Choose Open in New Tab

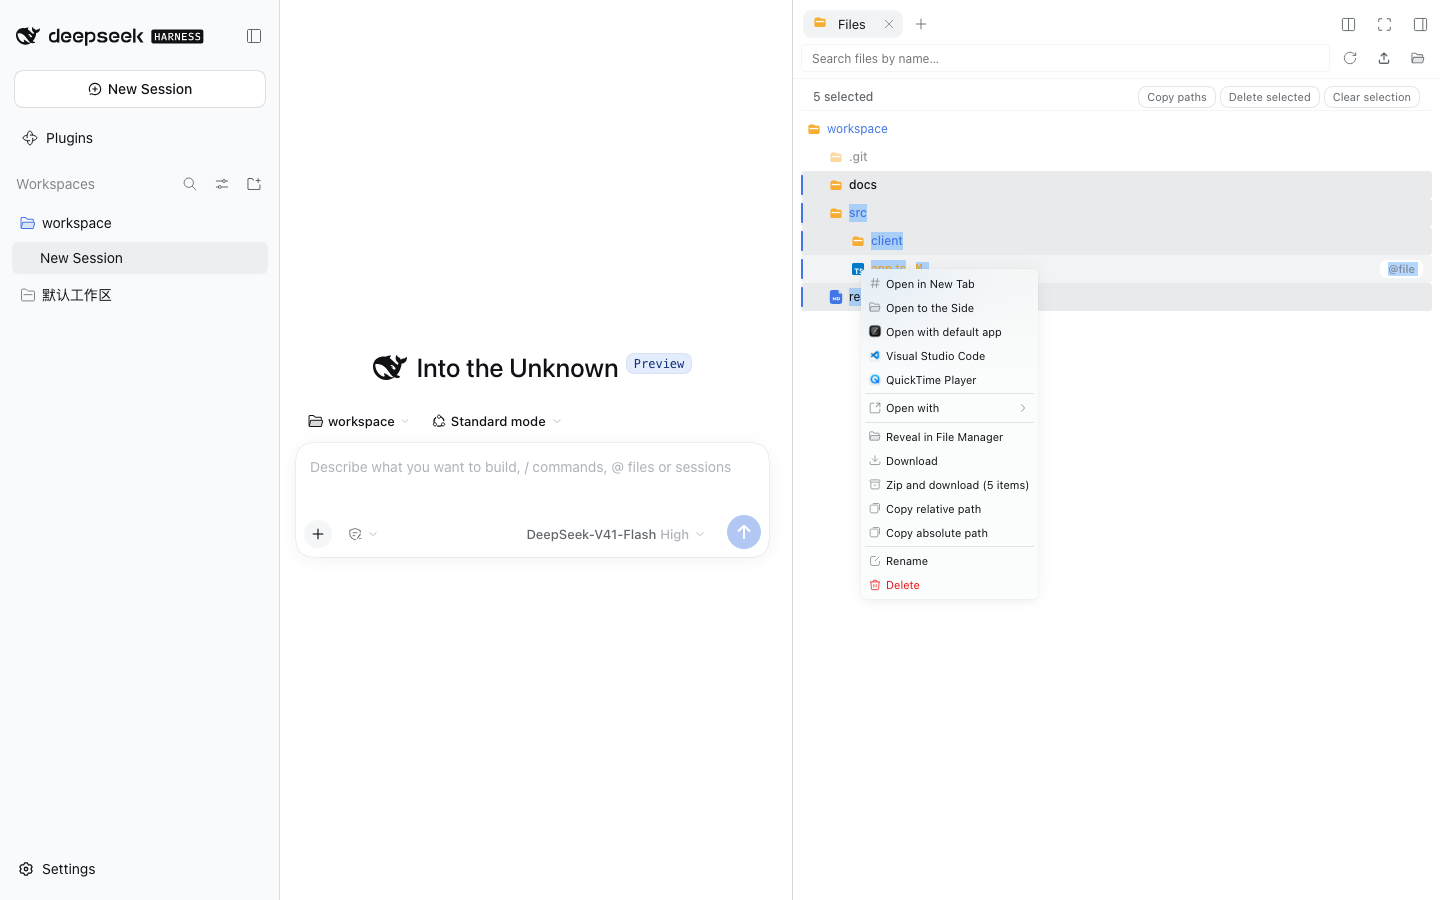tap(949, 284)
